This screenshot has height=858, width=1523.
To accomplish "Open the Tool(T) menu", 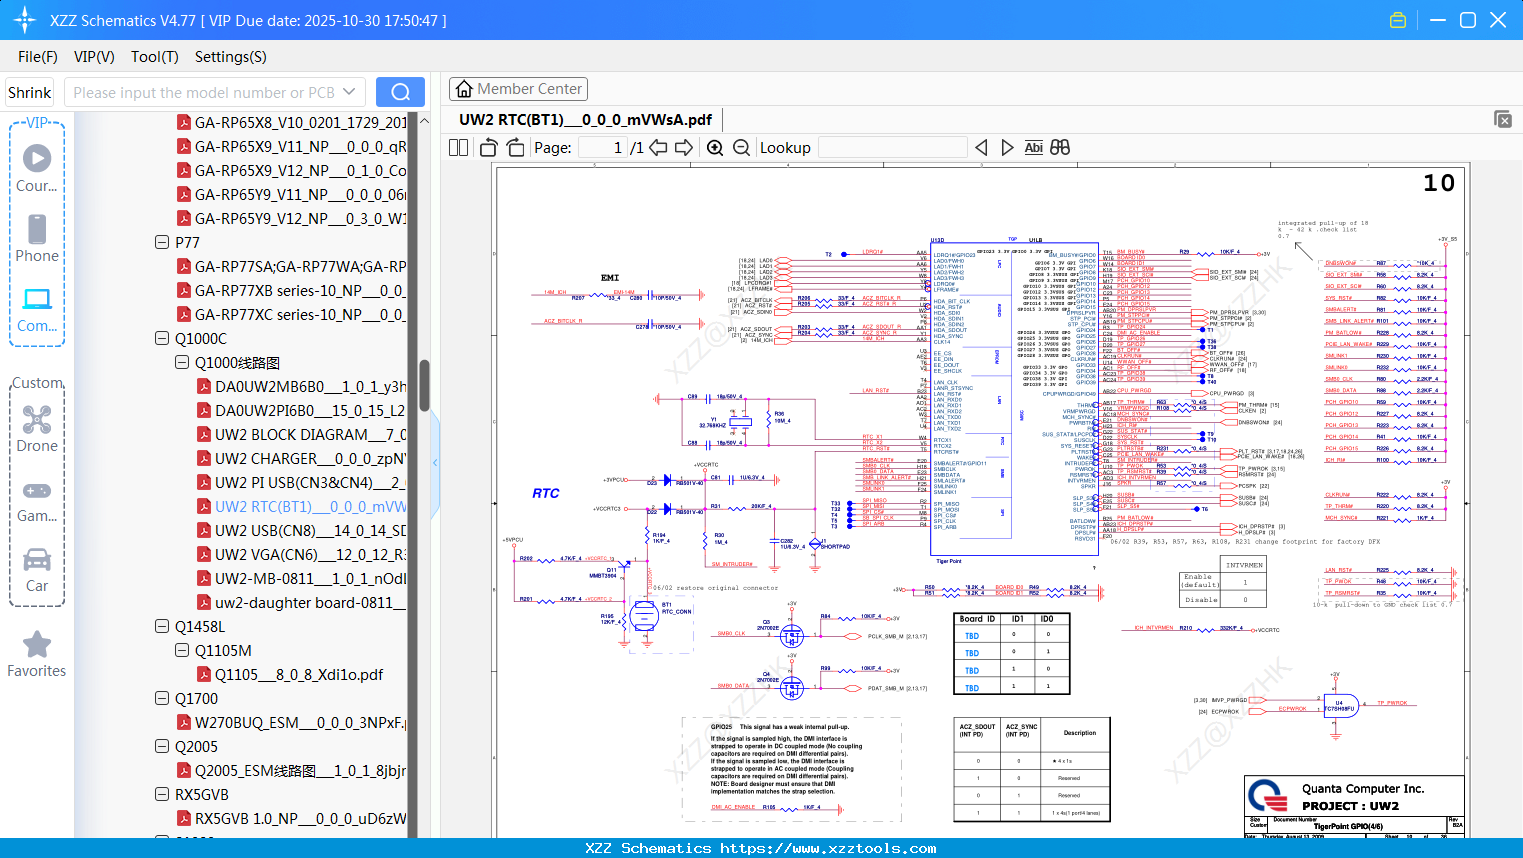I will click(154, 57).
